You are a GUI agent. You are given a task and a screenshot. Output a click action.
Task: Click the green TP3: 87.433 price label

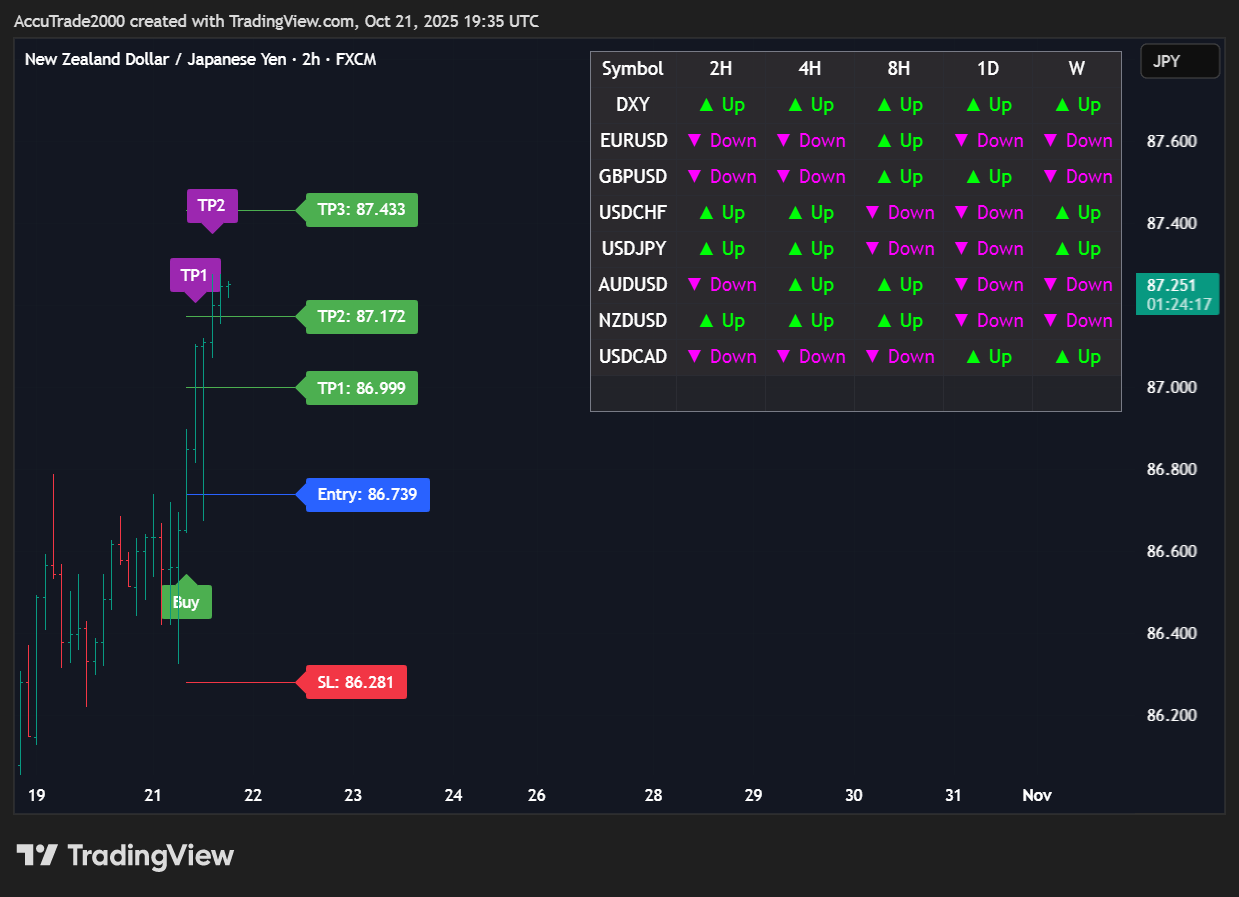point(361,210)
